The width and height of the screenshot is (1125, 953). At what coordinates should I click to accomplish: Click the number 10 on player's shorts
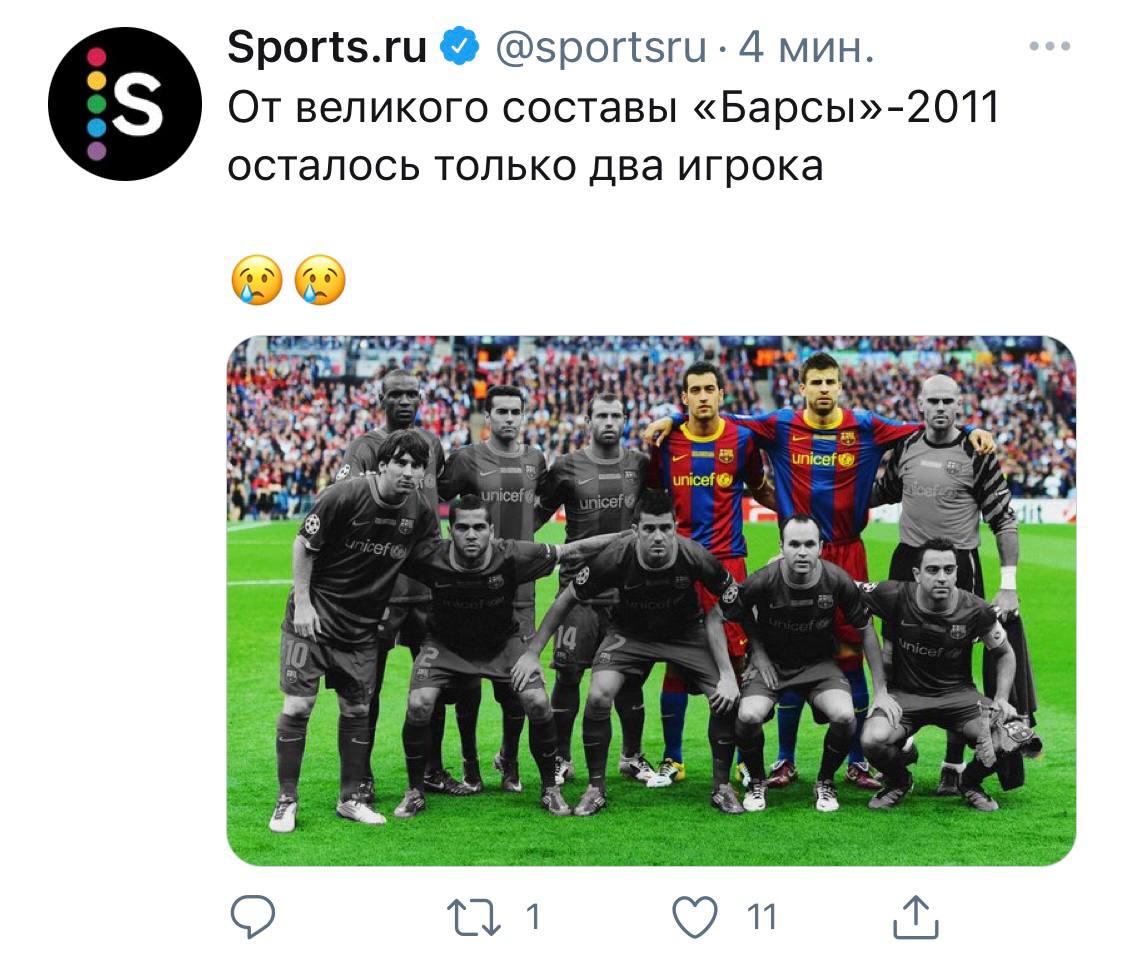click(295, 655)
